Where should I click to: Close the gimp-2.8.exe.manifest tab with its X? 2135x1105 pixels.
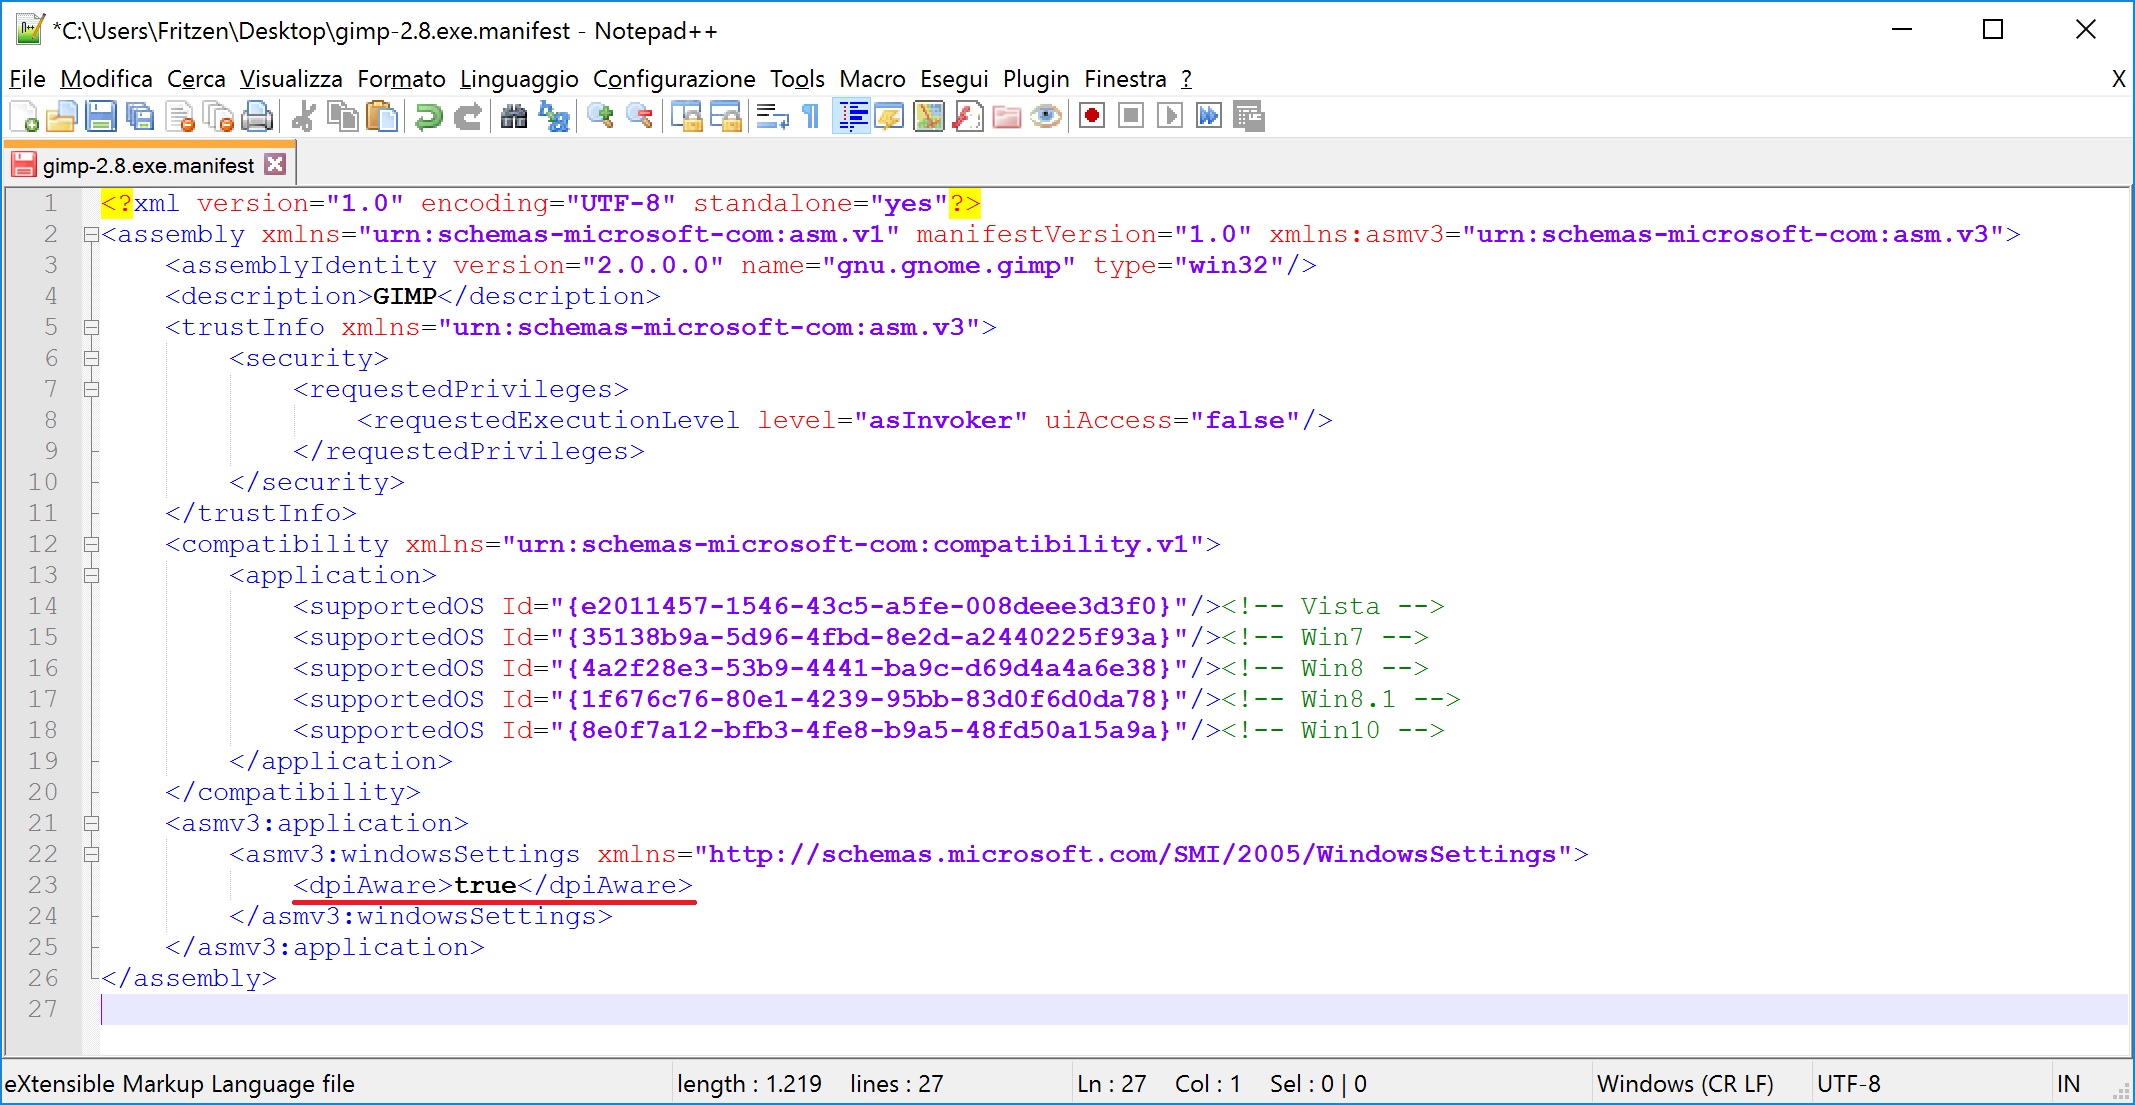[276, 164]
